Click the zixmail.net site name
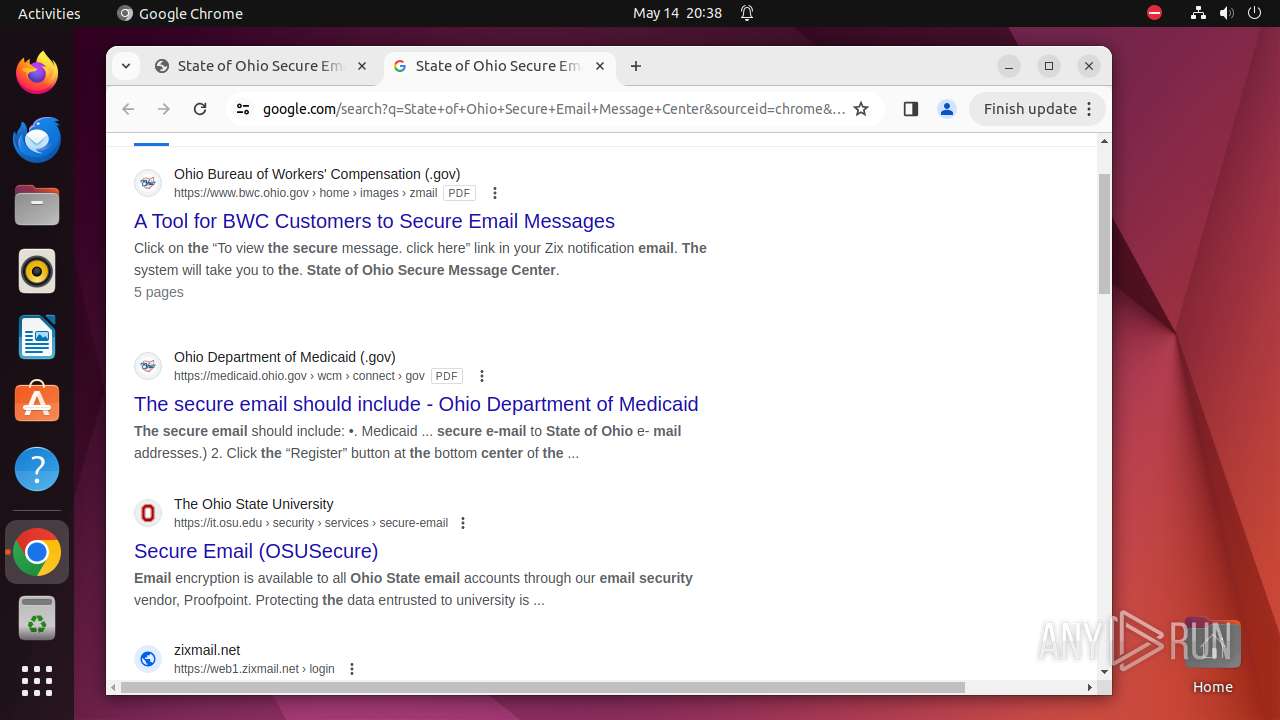Image resolution: width=1280 pixels, height=720 pixels. pyautogui.click(x=207, y=650)
